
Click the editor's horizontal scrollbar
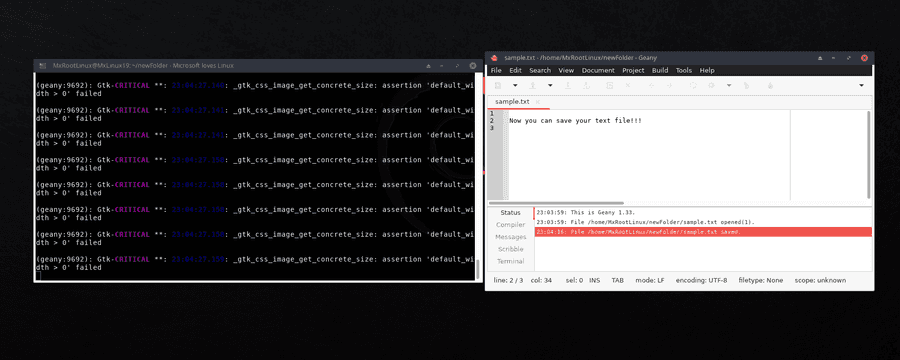pyautogui.click(x=556, y=203)
